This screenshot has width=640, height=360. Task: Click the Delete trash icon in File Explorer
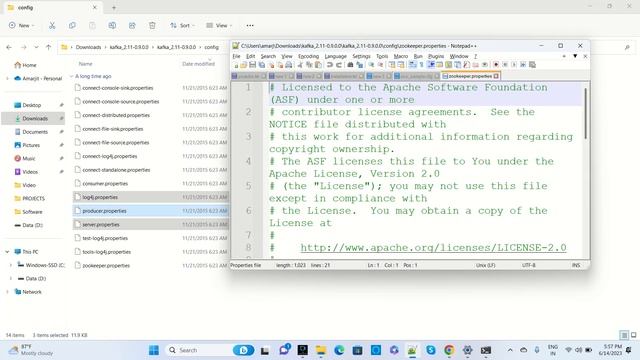pyautogui.click(x=152, y=25)
